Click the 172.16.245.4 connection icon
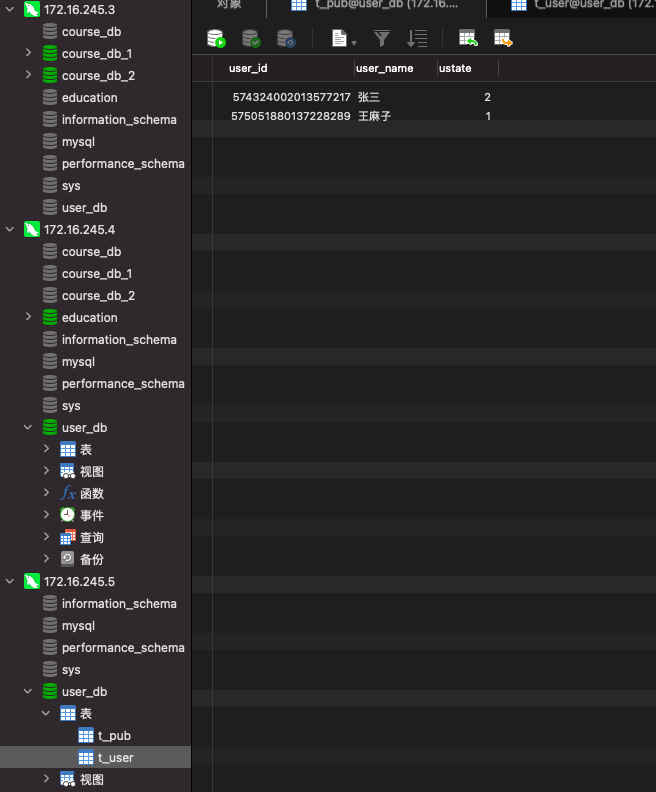Image resolution: width=656 pixels, height=792 pixels. click(x=32, y=230)
